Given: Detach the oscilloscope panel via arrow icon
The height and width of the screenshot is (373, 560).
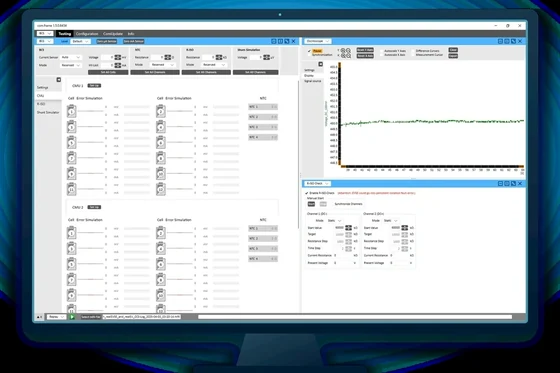Looking at the screenshot, I should (513, 41).
